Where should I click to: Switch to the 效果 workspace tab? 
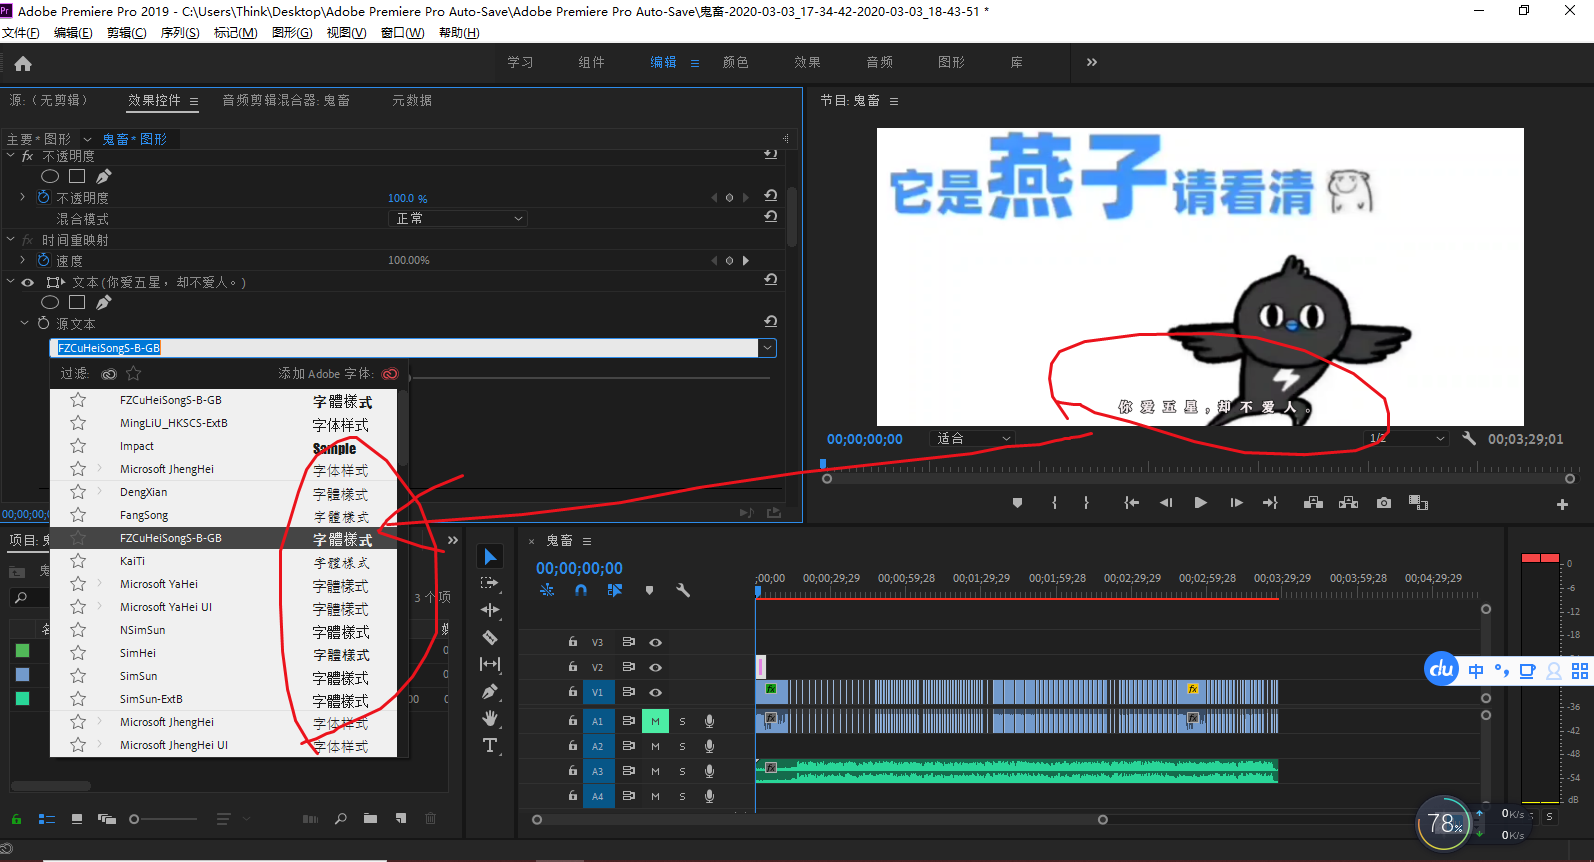coord(808,62)
